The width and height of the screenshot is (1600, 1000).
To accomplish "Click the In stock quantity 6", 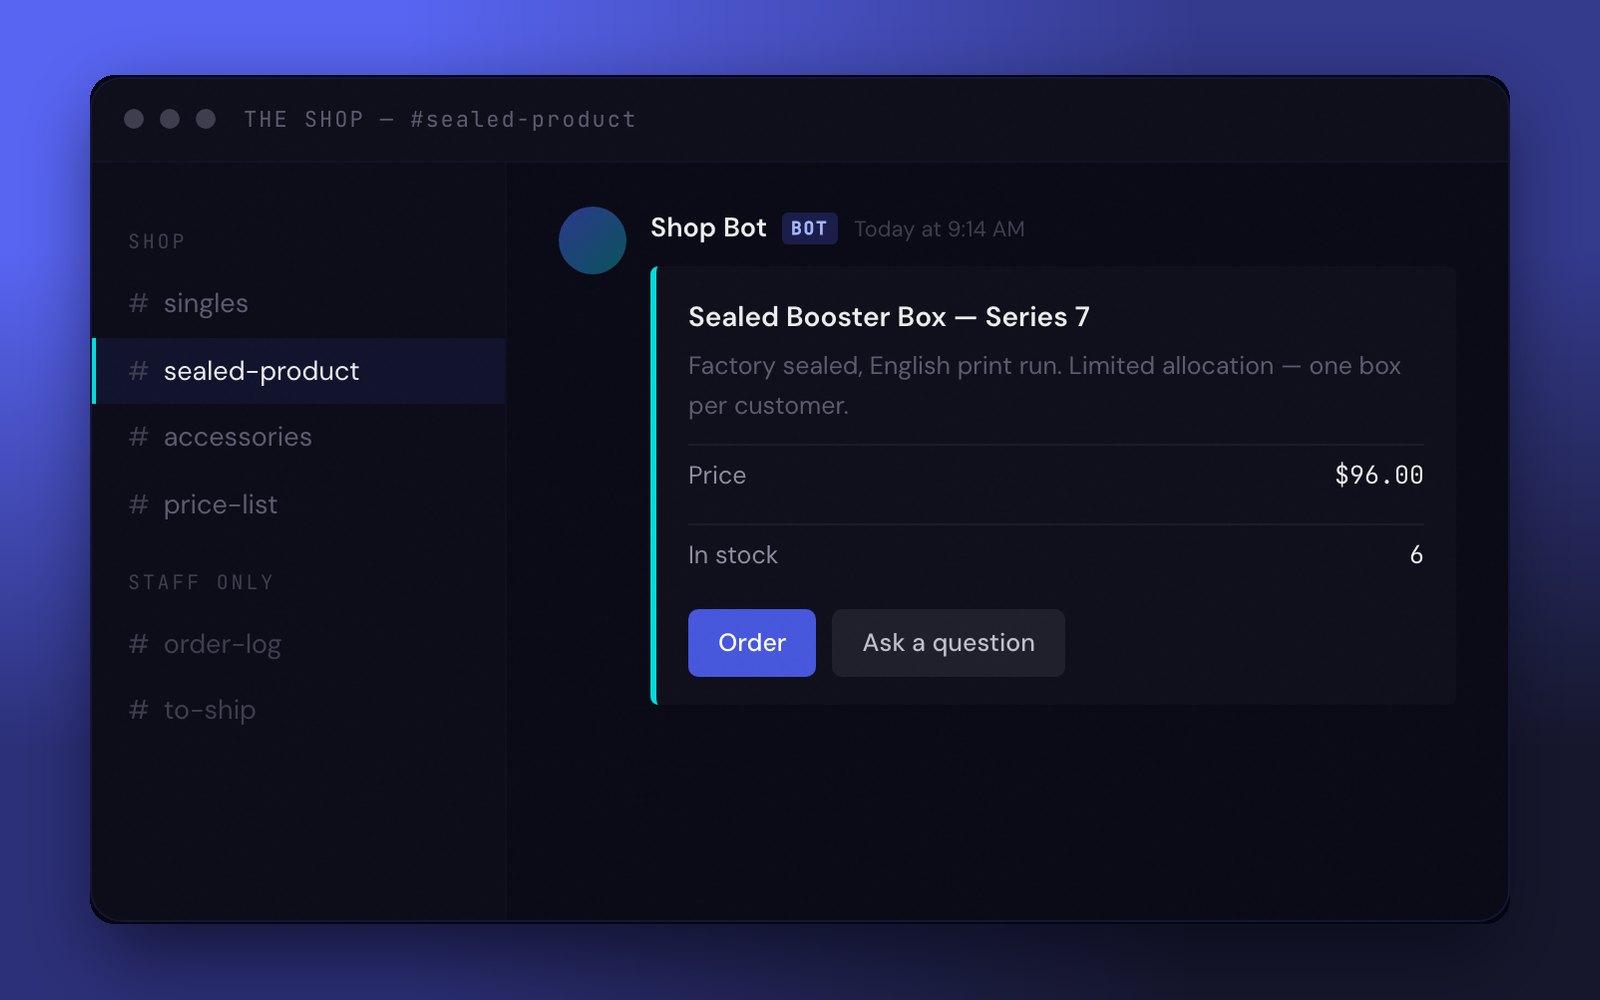I will pos(1416,555).
